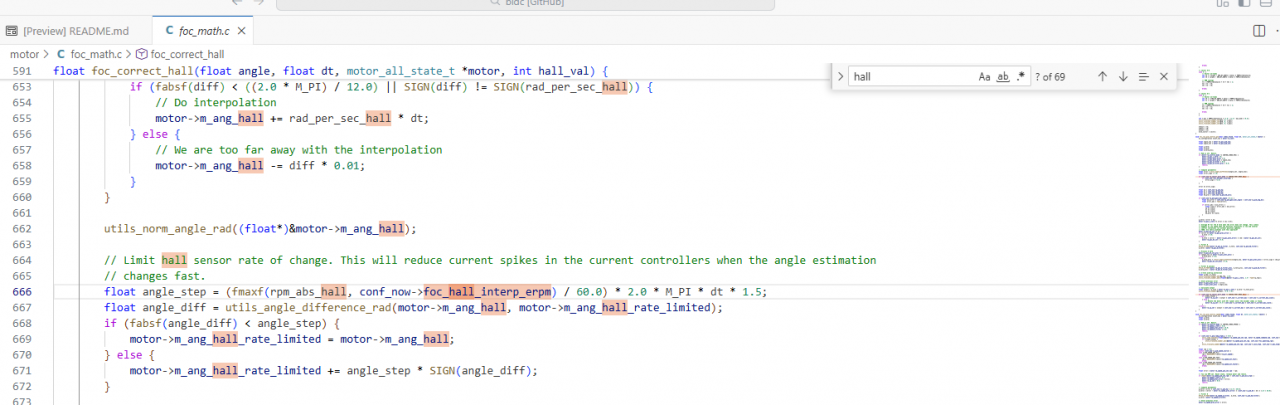Jump to next match arrow

pyautogui.click(x=1123, y=77)
